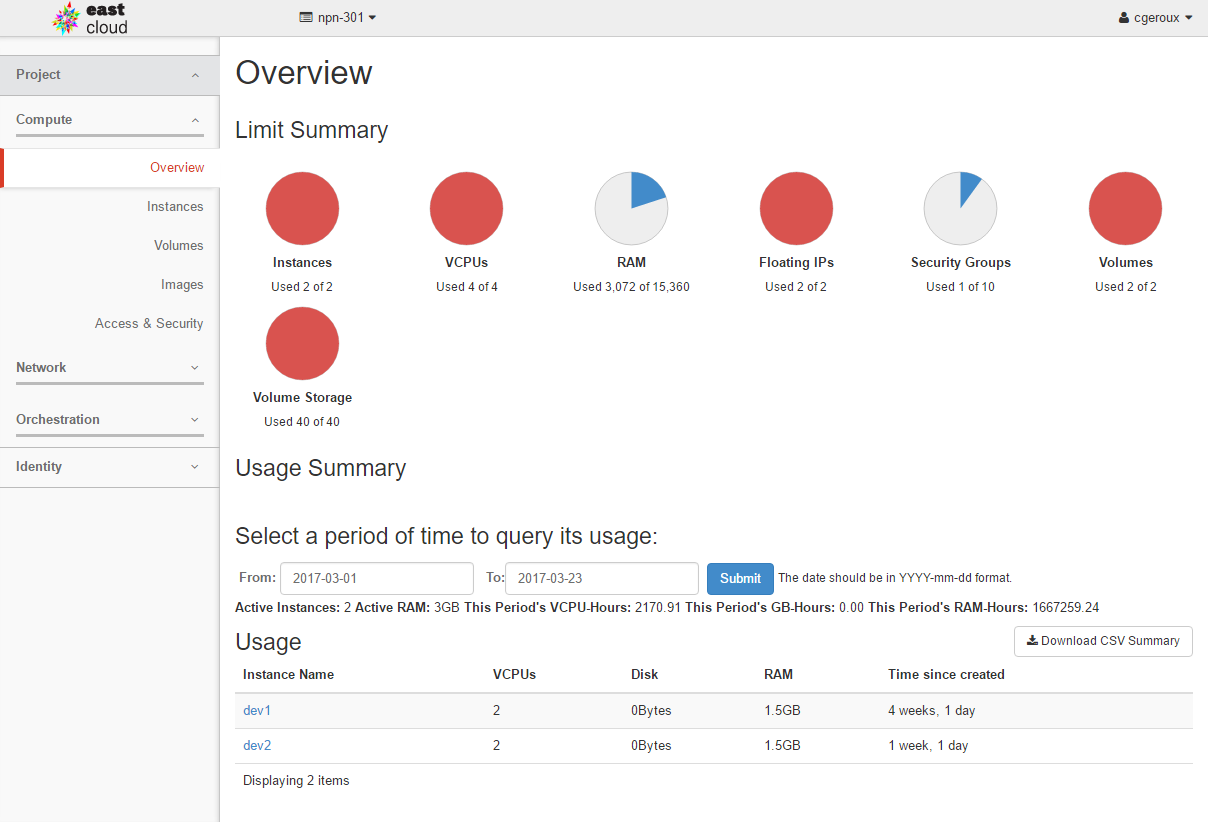The image size is (1208, 822).
Task: Collapse the Project section
Action: point(110,75)
